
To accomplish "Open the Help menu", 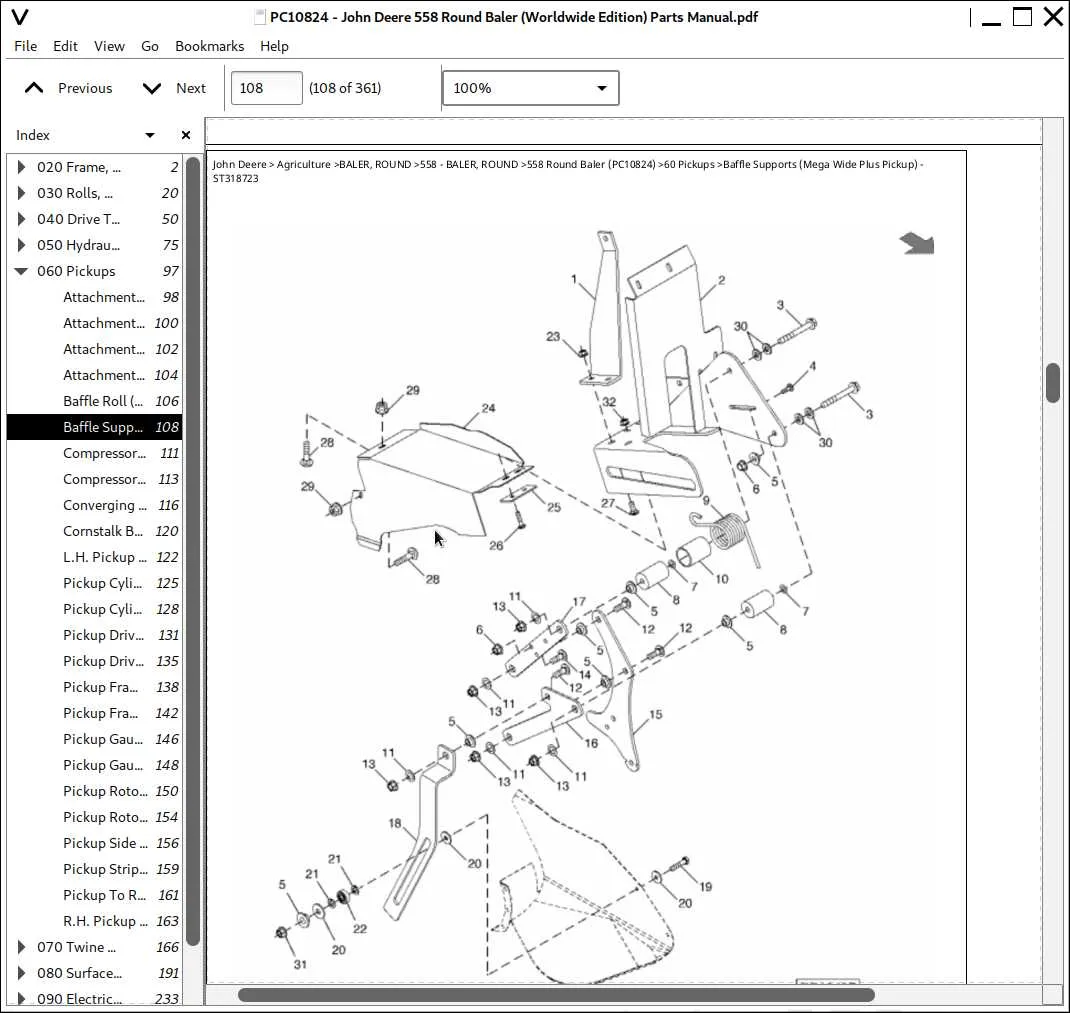I will click(274, 46).
